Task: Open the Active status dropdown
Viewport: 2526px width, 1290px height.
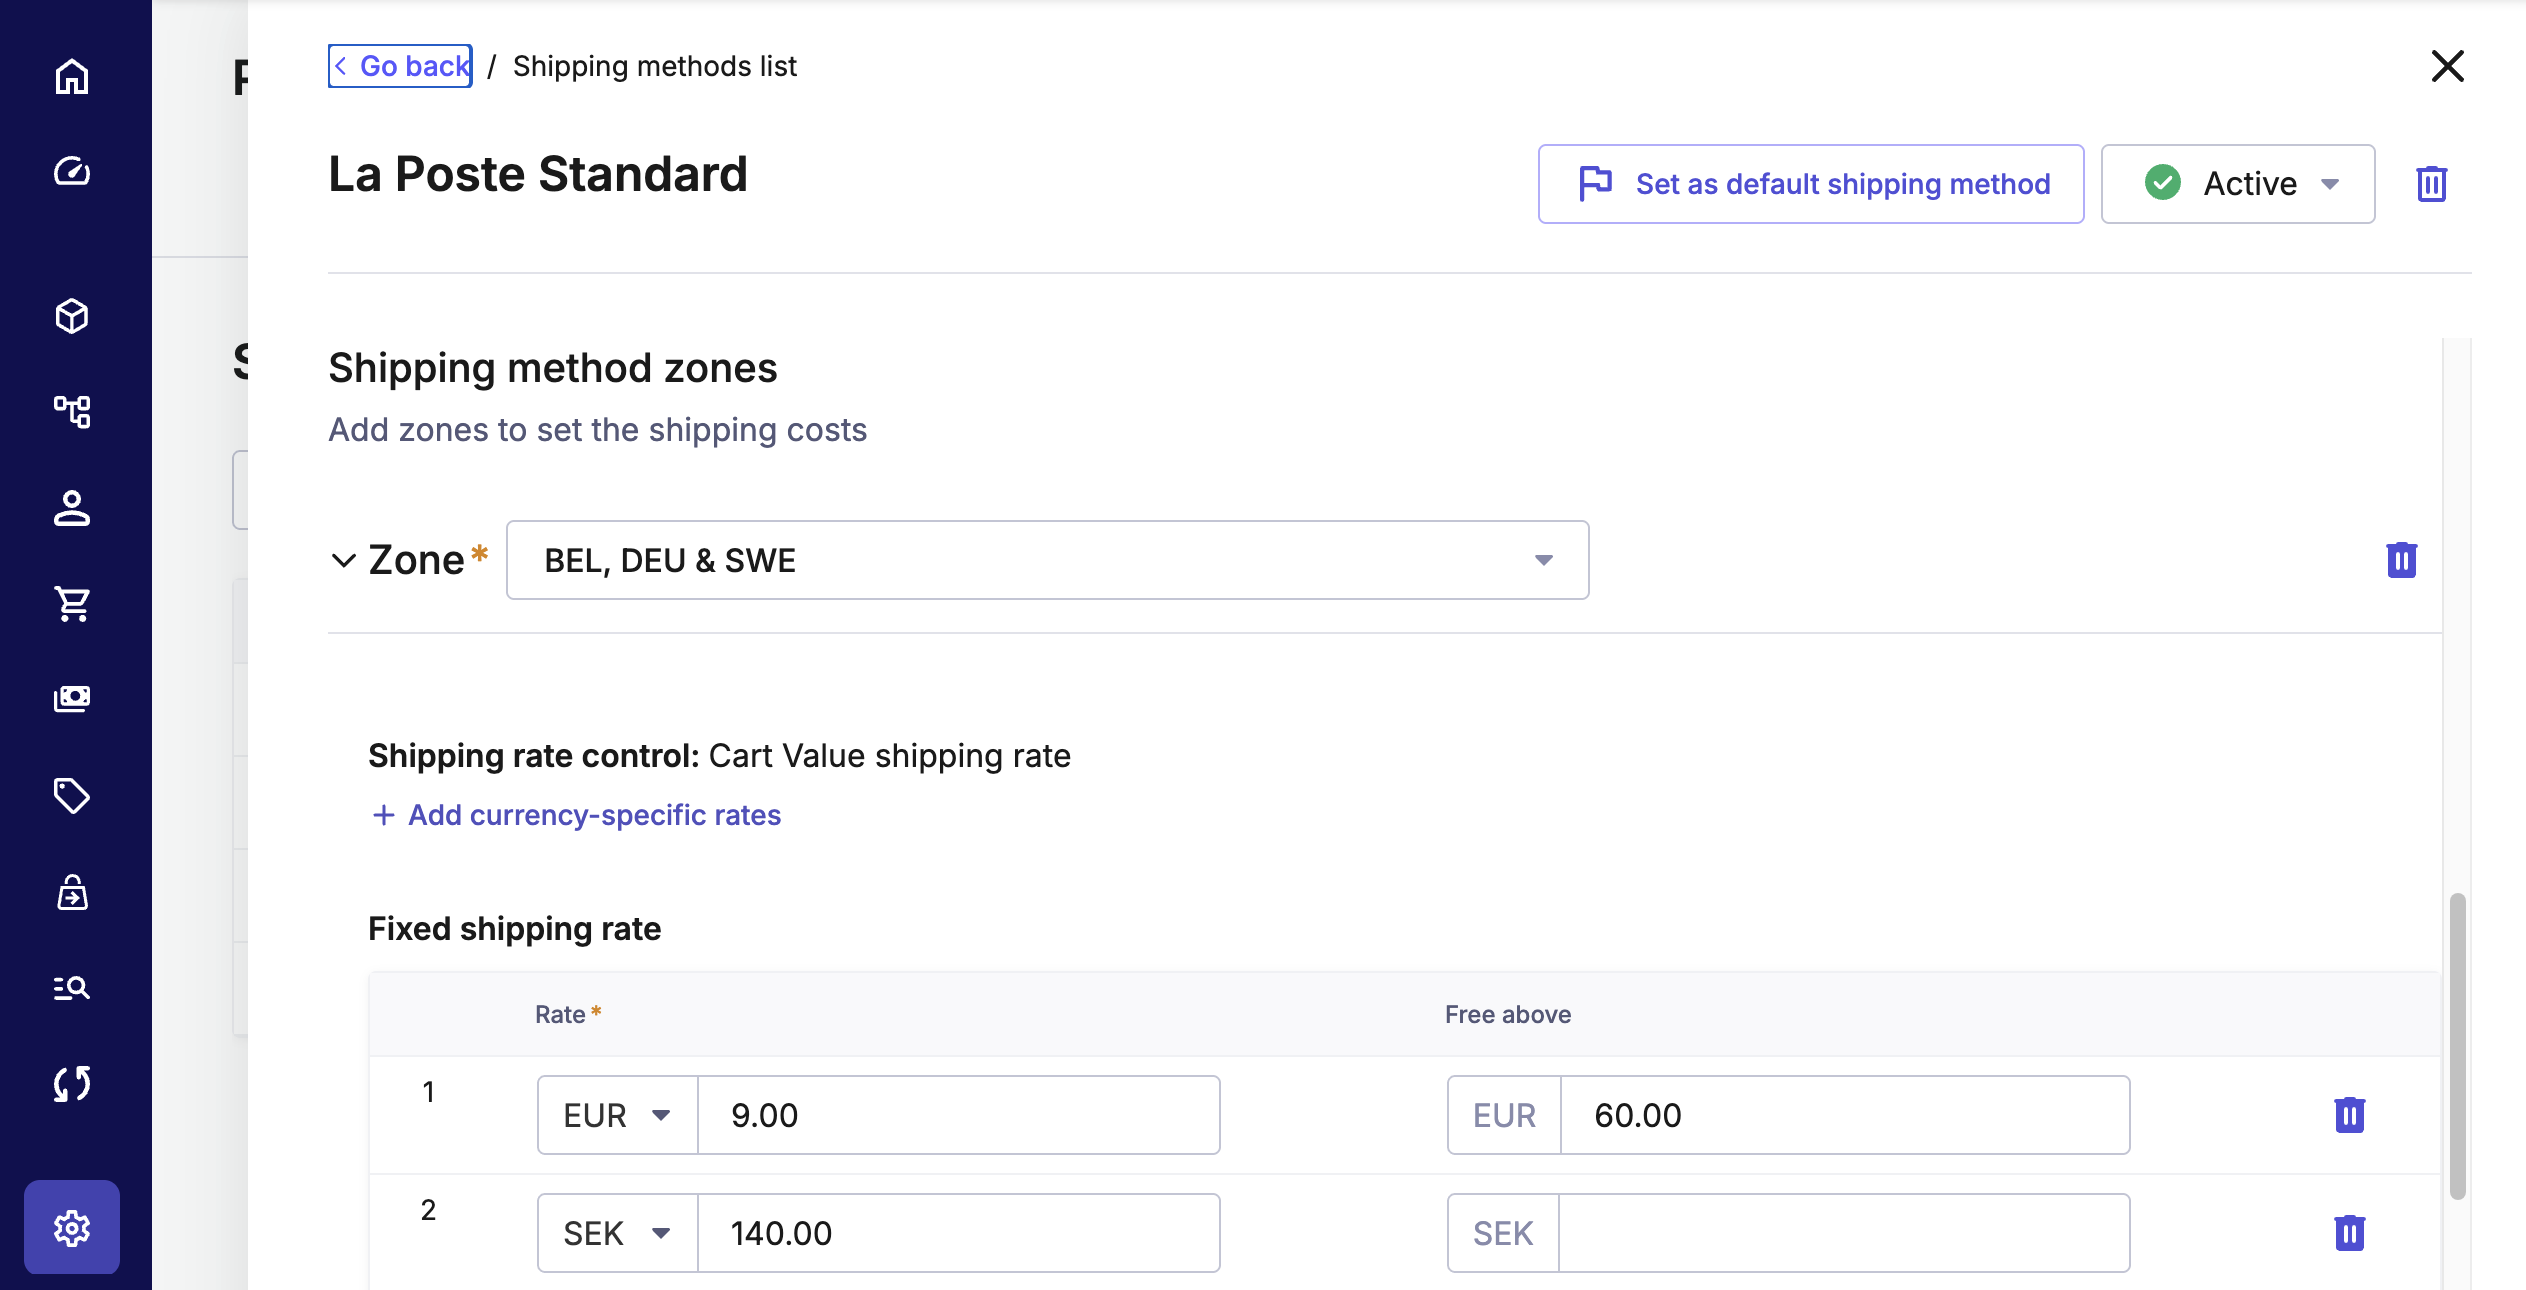Action: [2238, 184]
